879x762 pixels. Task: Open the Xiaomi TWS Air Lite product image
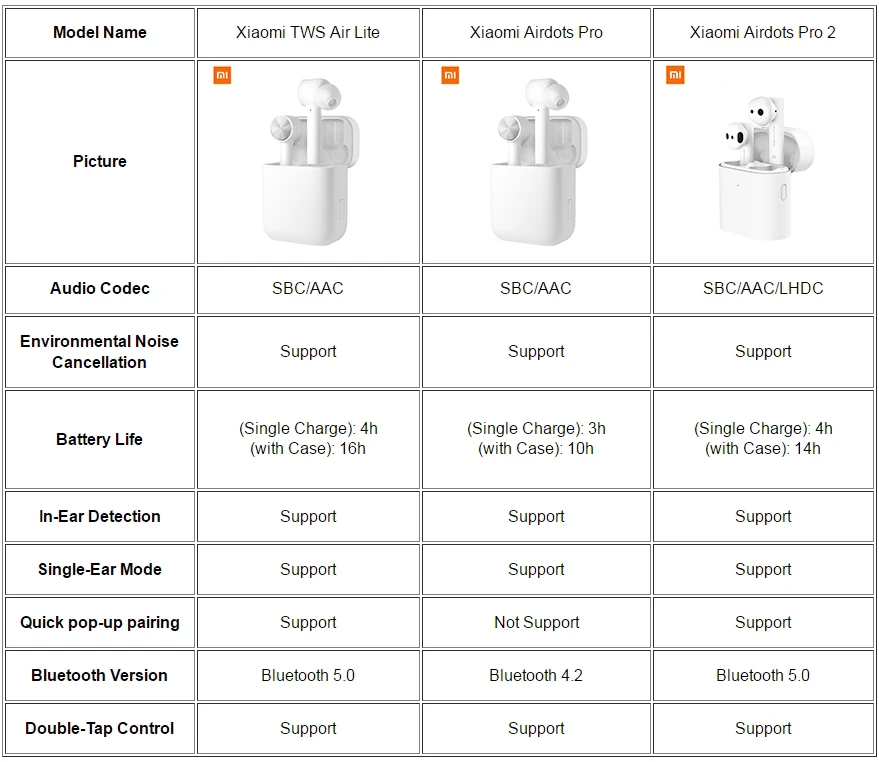(308, 162)
